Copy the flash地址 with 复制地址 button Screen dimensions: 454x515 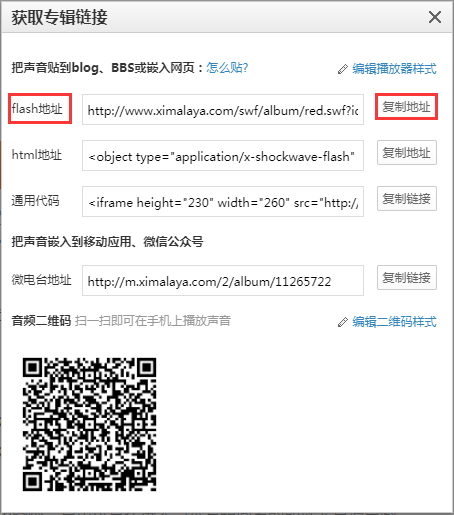point(406,107)
